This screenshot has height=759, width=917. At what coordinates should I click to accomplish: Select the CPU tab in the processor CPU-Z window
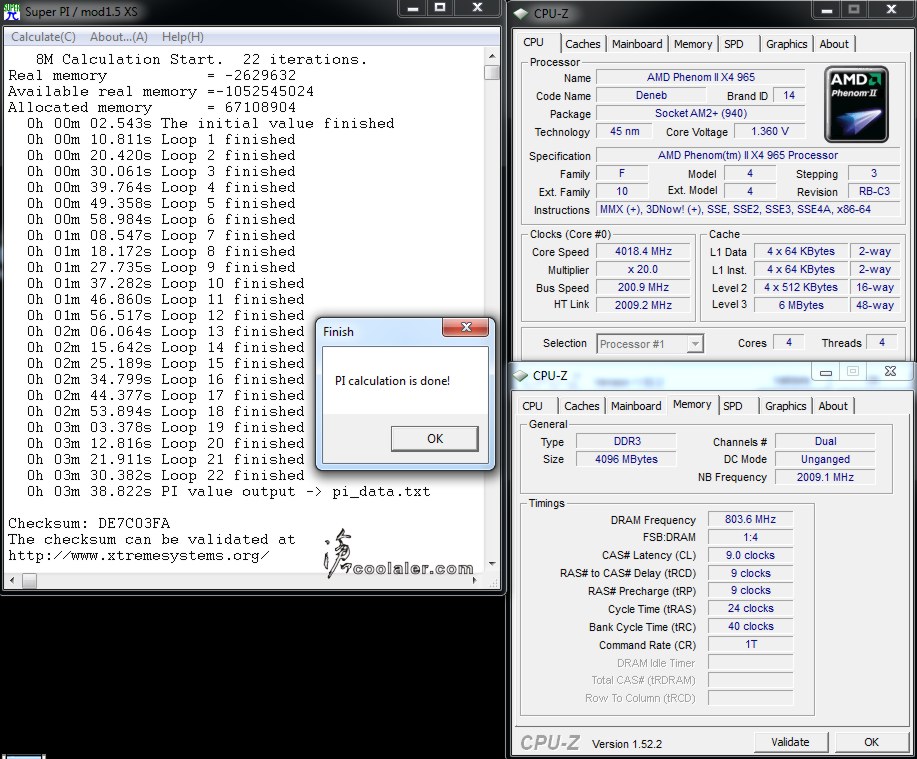(533, 43)
